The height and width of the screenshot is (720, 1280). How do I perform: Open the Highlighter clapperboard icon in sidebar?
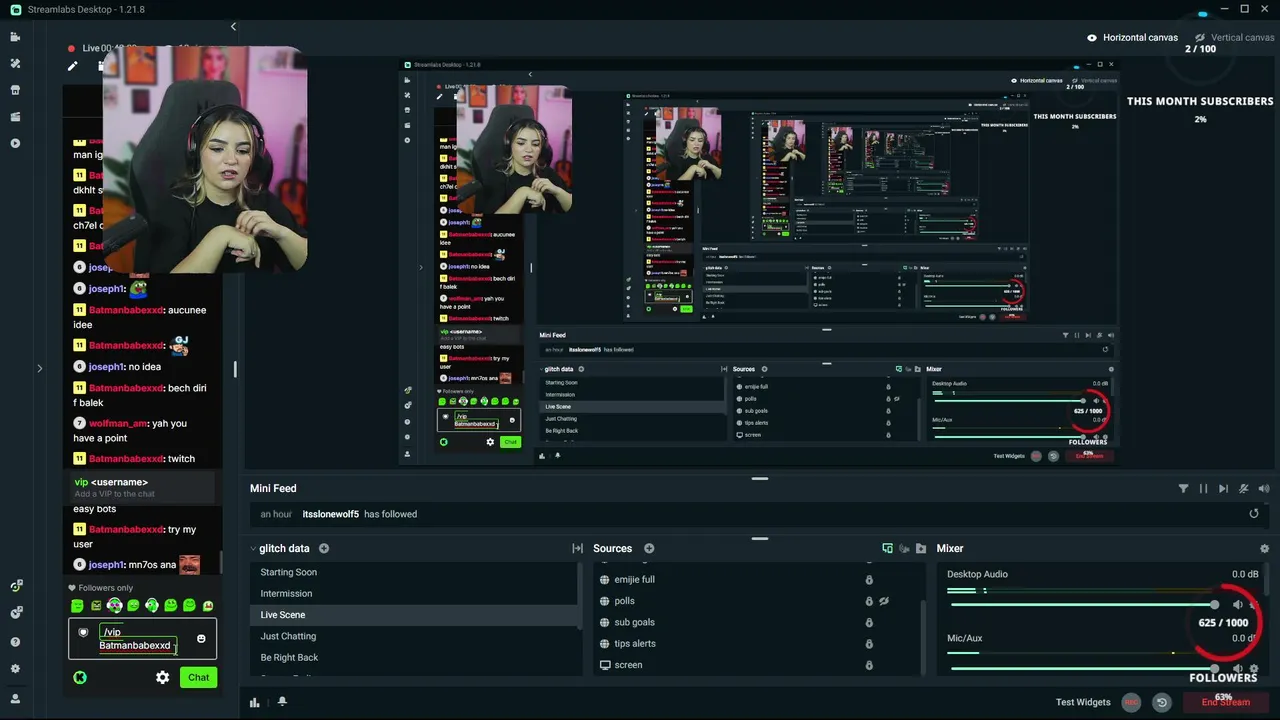coord(15,117)
